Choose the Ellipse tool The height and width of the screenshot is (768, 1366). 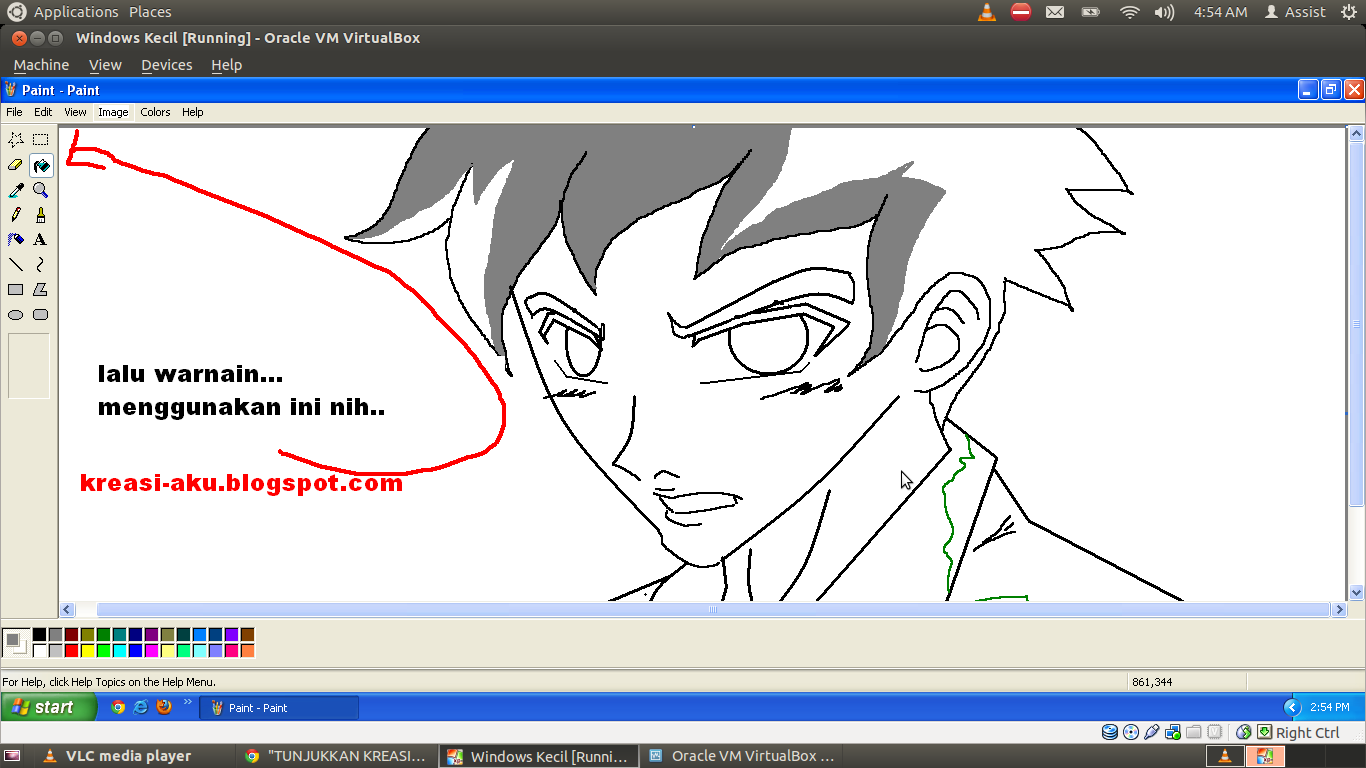16,315
